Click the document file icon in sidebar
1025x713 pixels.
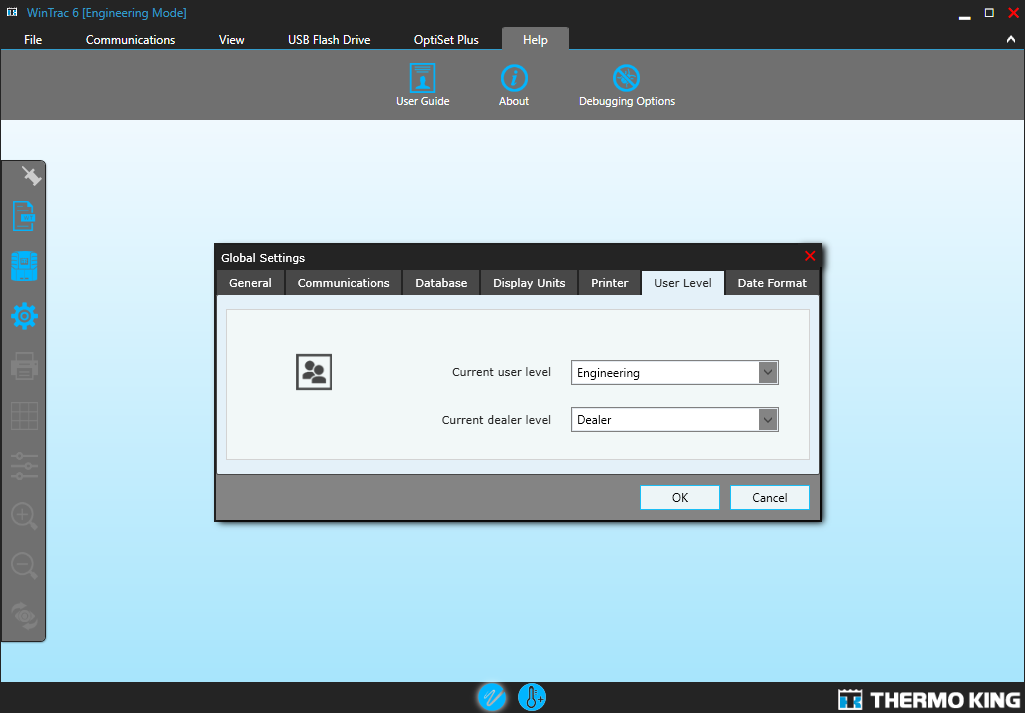coord(24,216)
